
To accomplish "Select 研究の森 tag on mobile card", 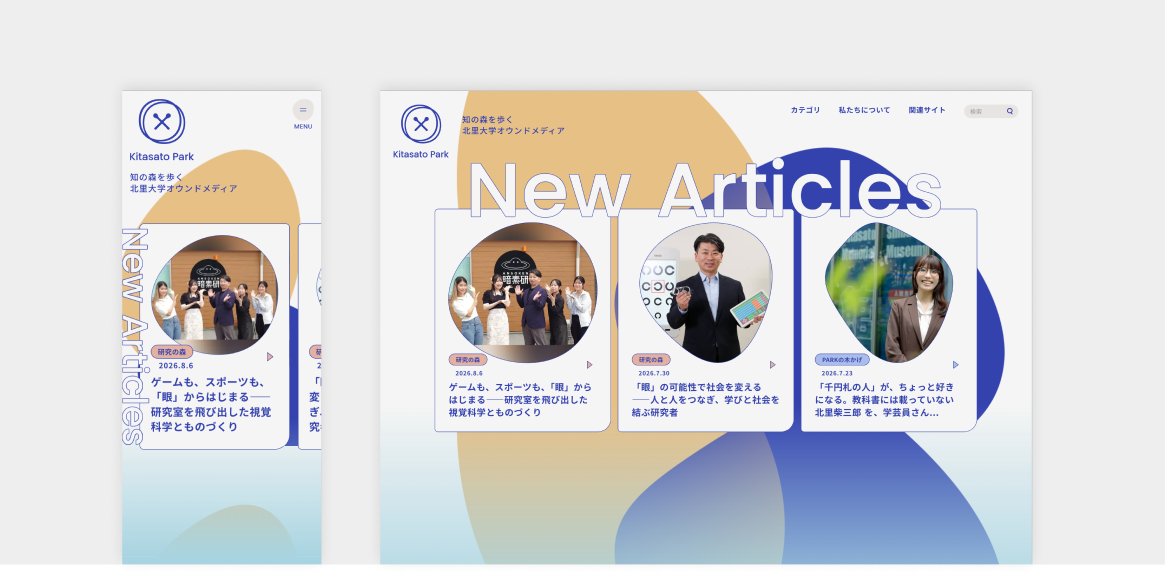I will [x=172, y=351].
